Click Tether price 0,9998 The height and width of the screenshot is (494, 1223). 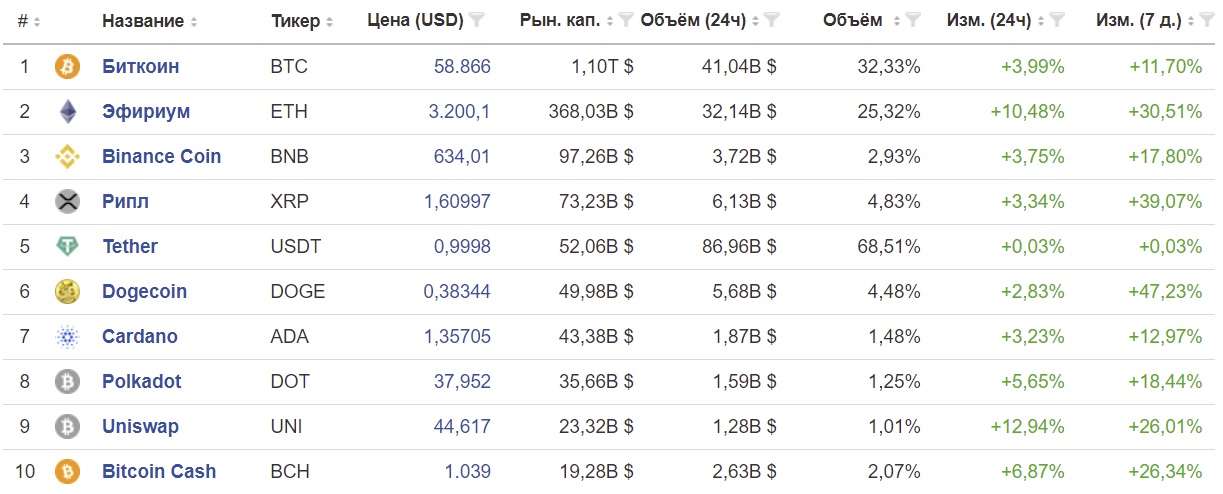(462, 247)
